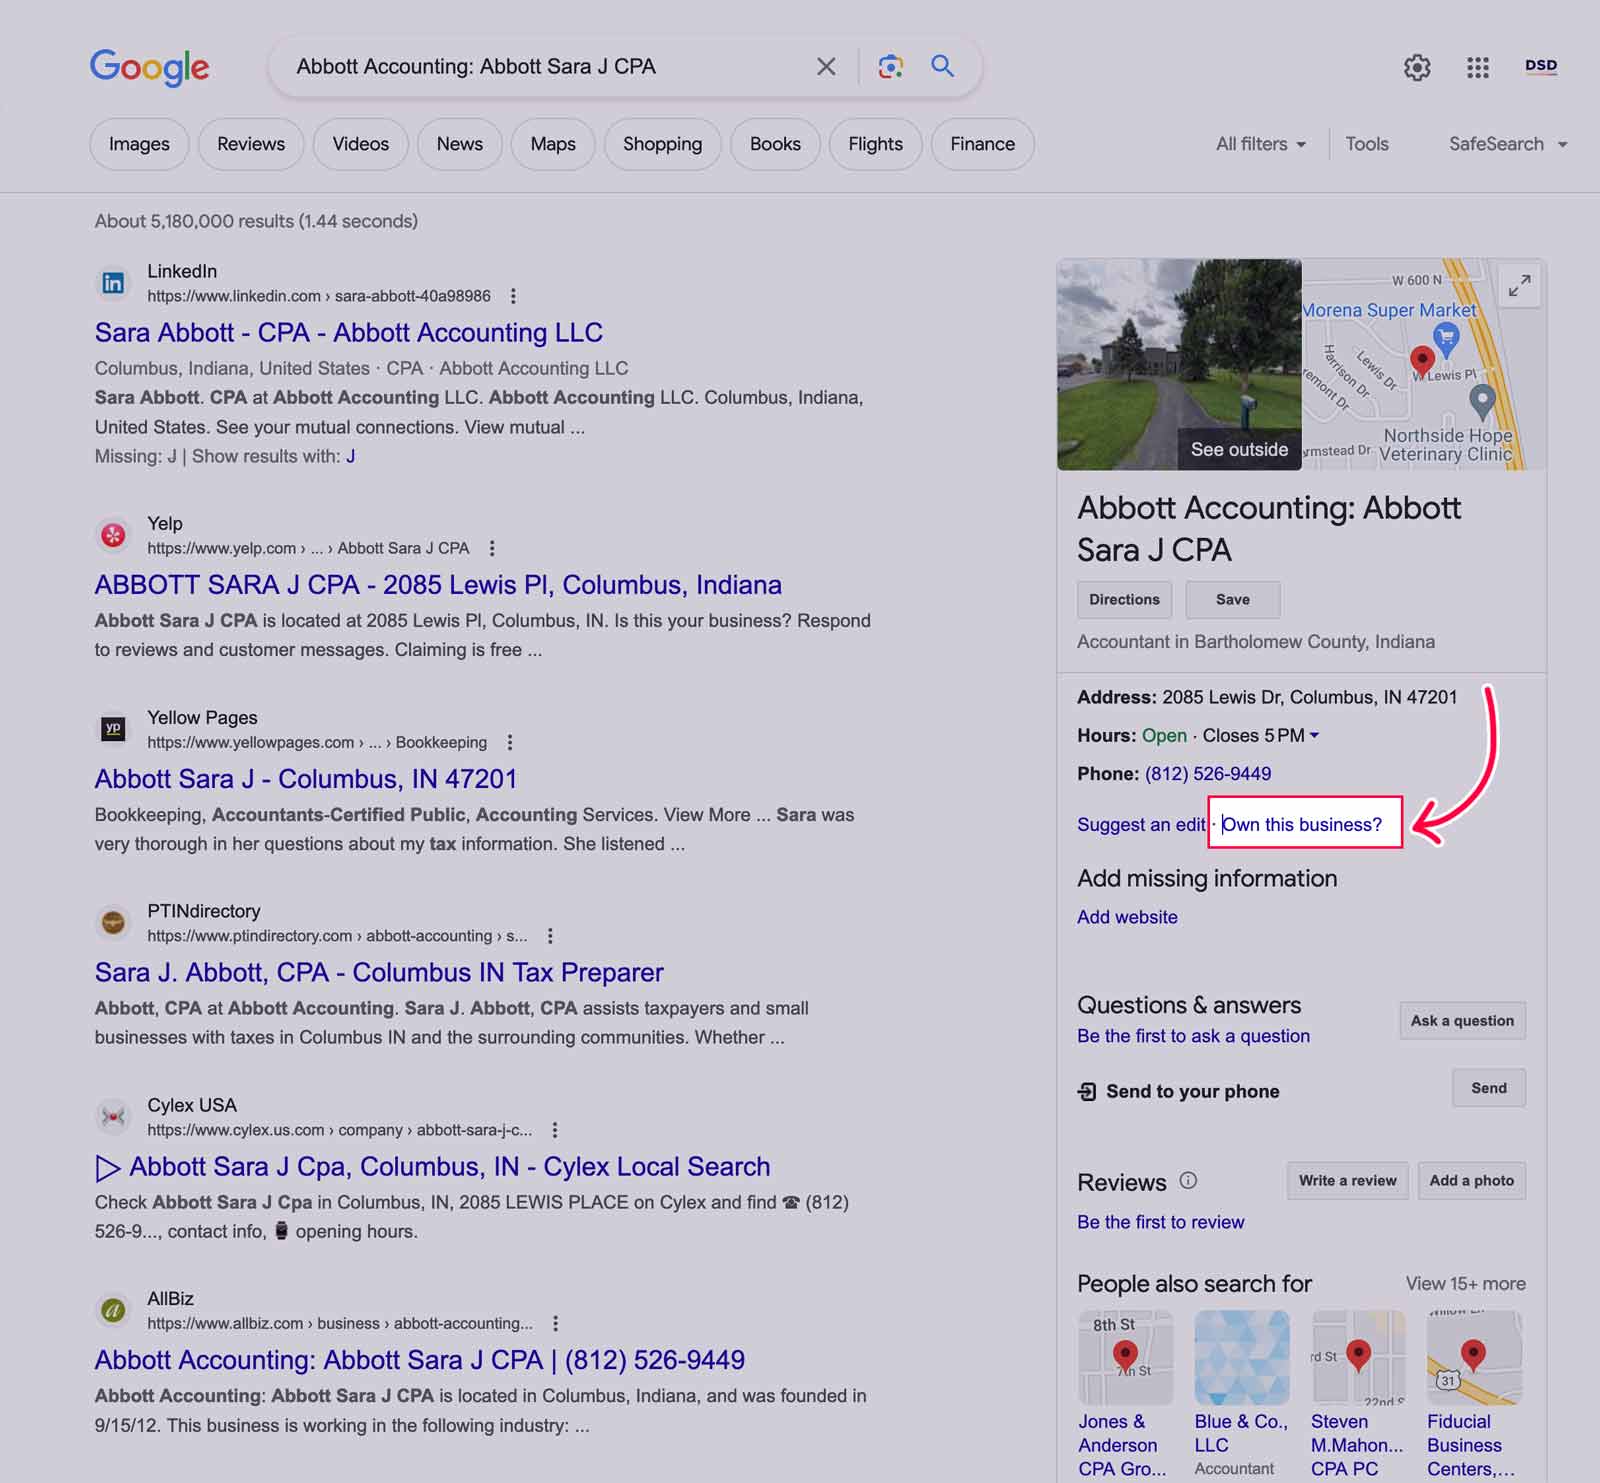This screenshot has width=1600, height=1483.
Task: Open Google Lens camera search
Action: click(x=890, y=66)
